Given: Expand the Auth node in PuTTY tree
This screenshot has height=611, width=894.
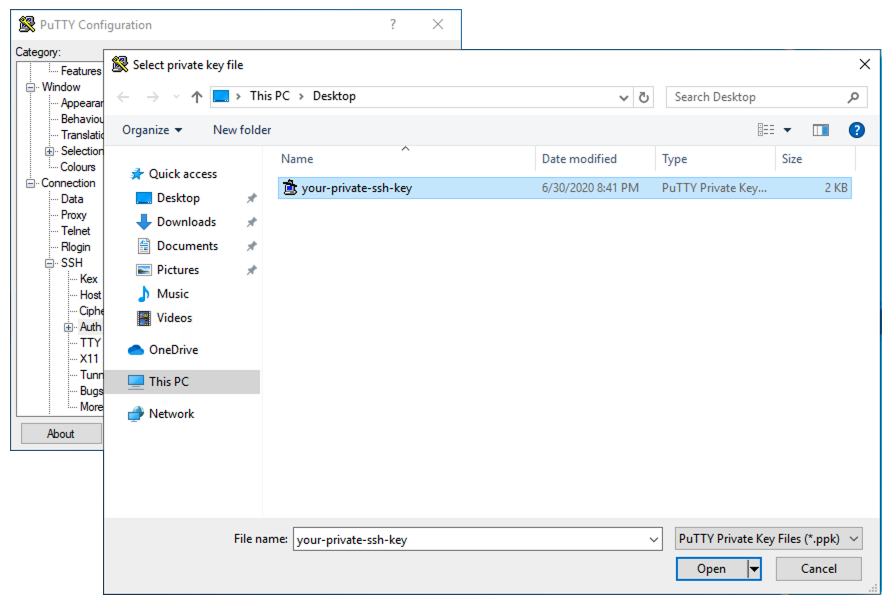Looking at the screenshot, I should (68, 327).
